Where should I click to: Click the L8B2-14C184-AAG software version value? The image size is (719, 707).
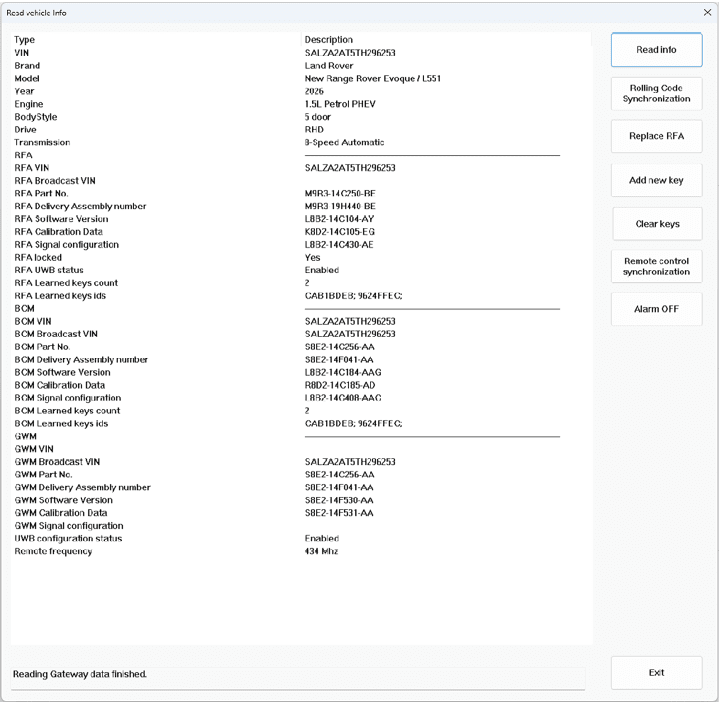click(343, 372)
